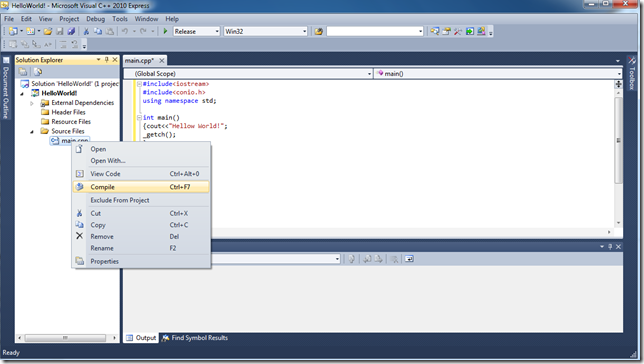Choose Rename in the context menu
This screenshot has height=364, width=644.
(x=141, y=248)
